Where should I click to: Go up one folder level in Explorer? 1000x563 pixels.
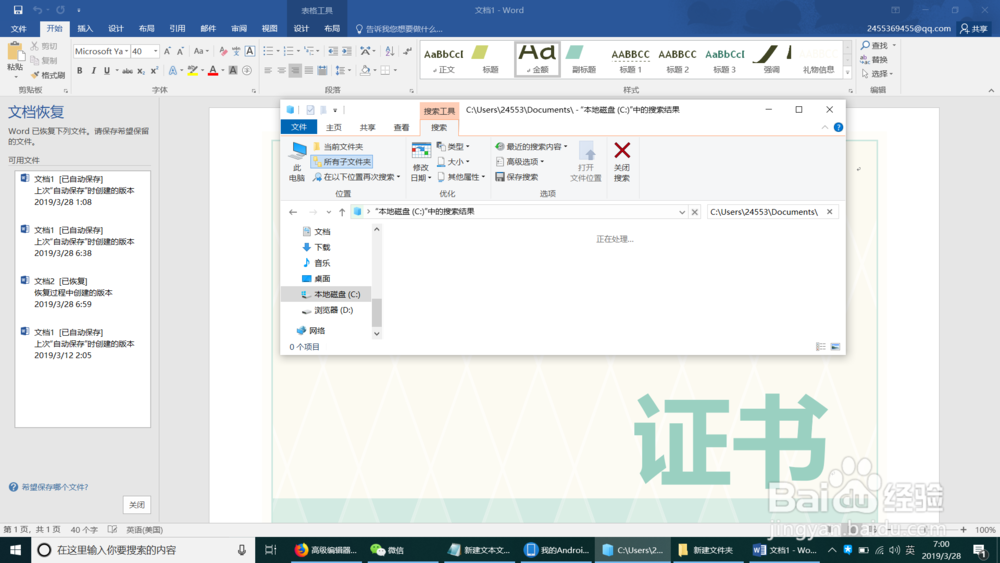pos(342,212)
